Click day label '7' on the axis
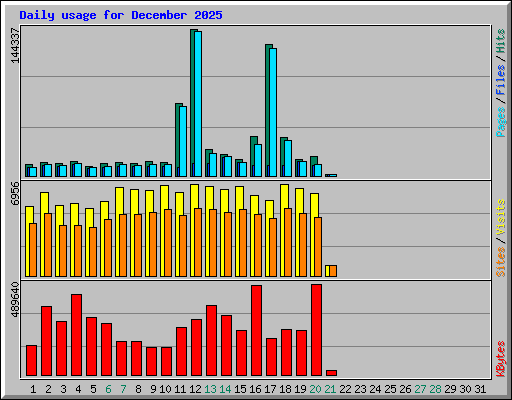Viewport: 512px width, 400px height. coord(123,389)
